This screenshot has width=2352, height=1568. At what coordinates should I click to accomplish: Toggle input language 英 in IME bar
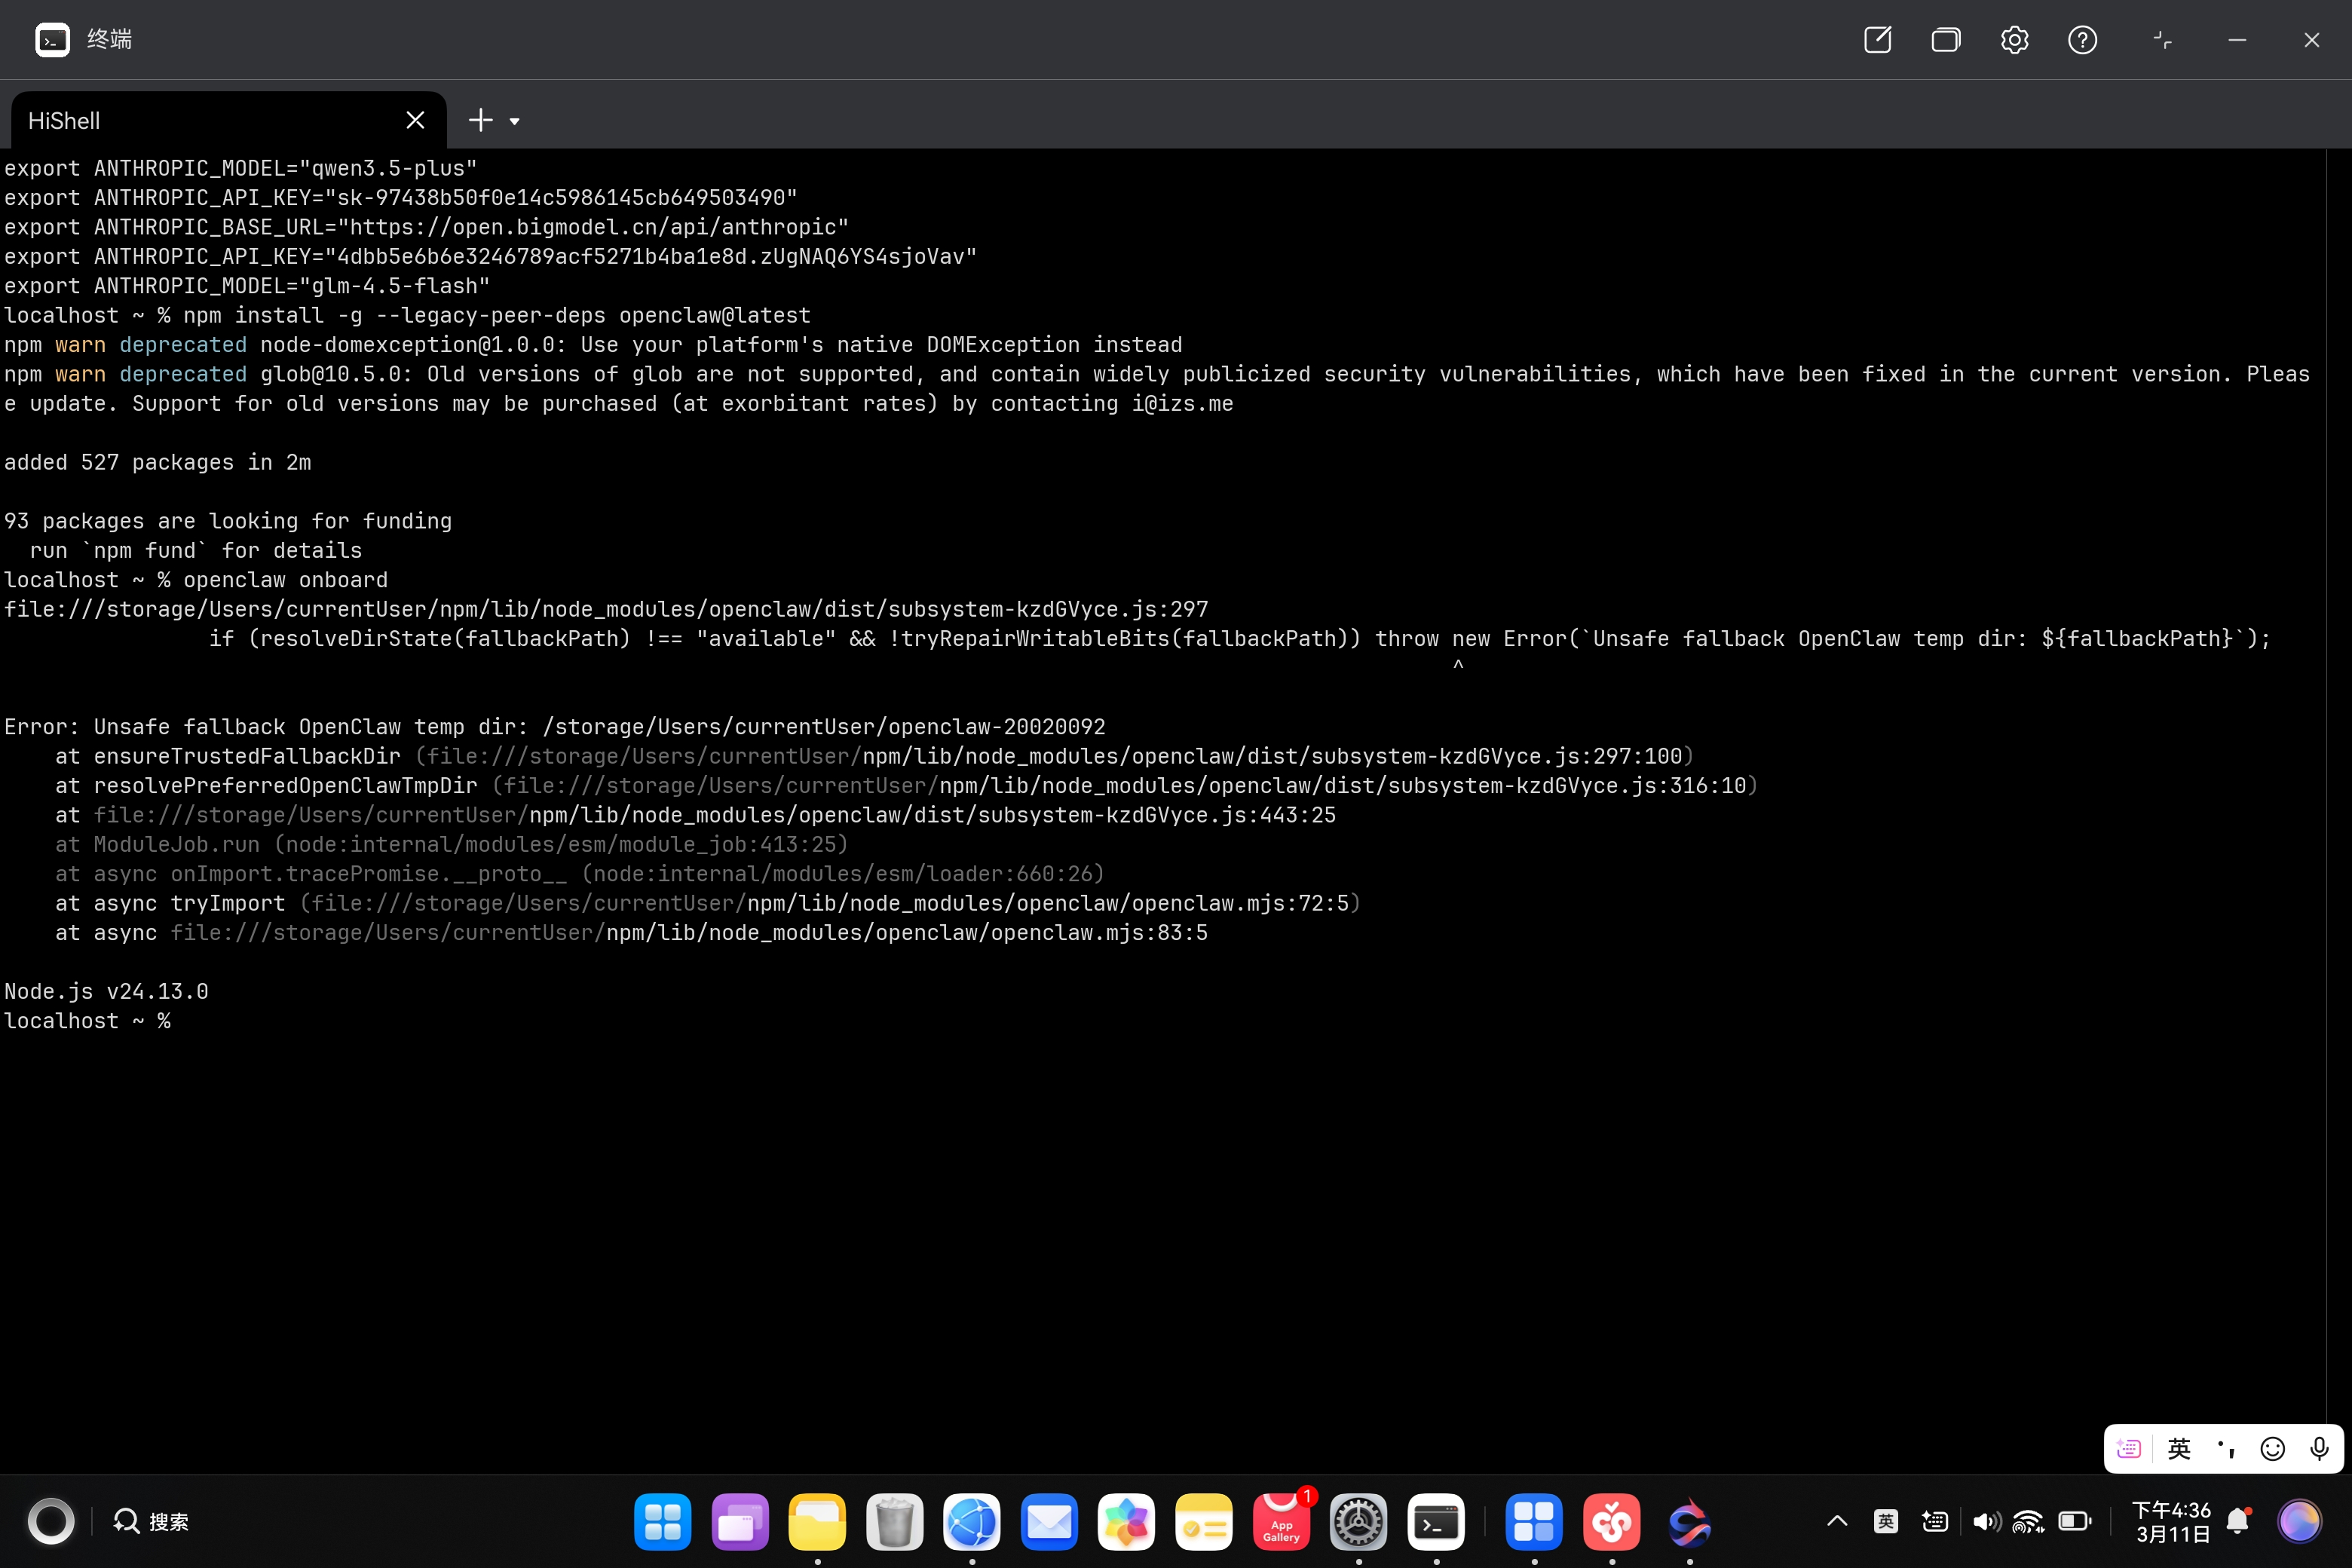(2179, 1449)
